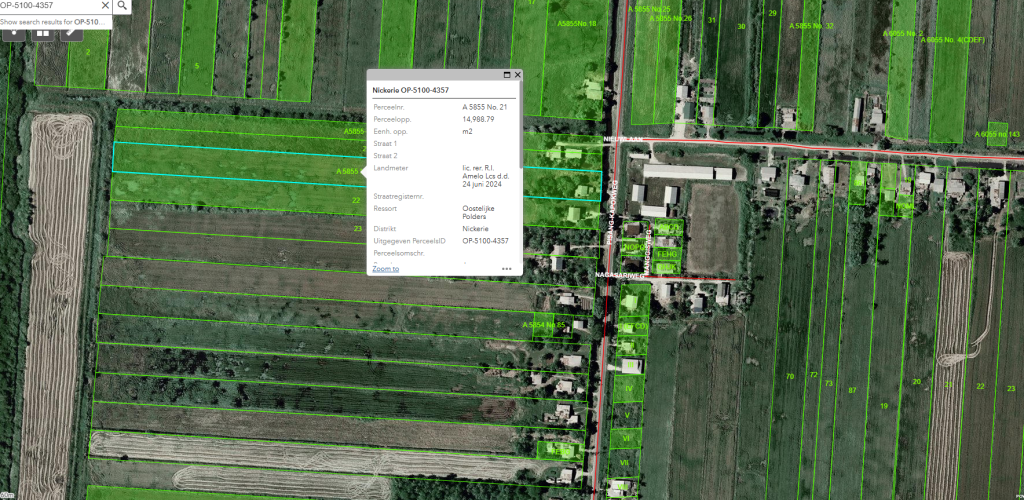The width and height of the screenshot is (1024, 500).
Task: Open popup more options ellipsis menu
Action: [x=507, y=269]
